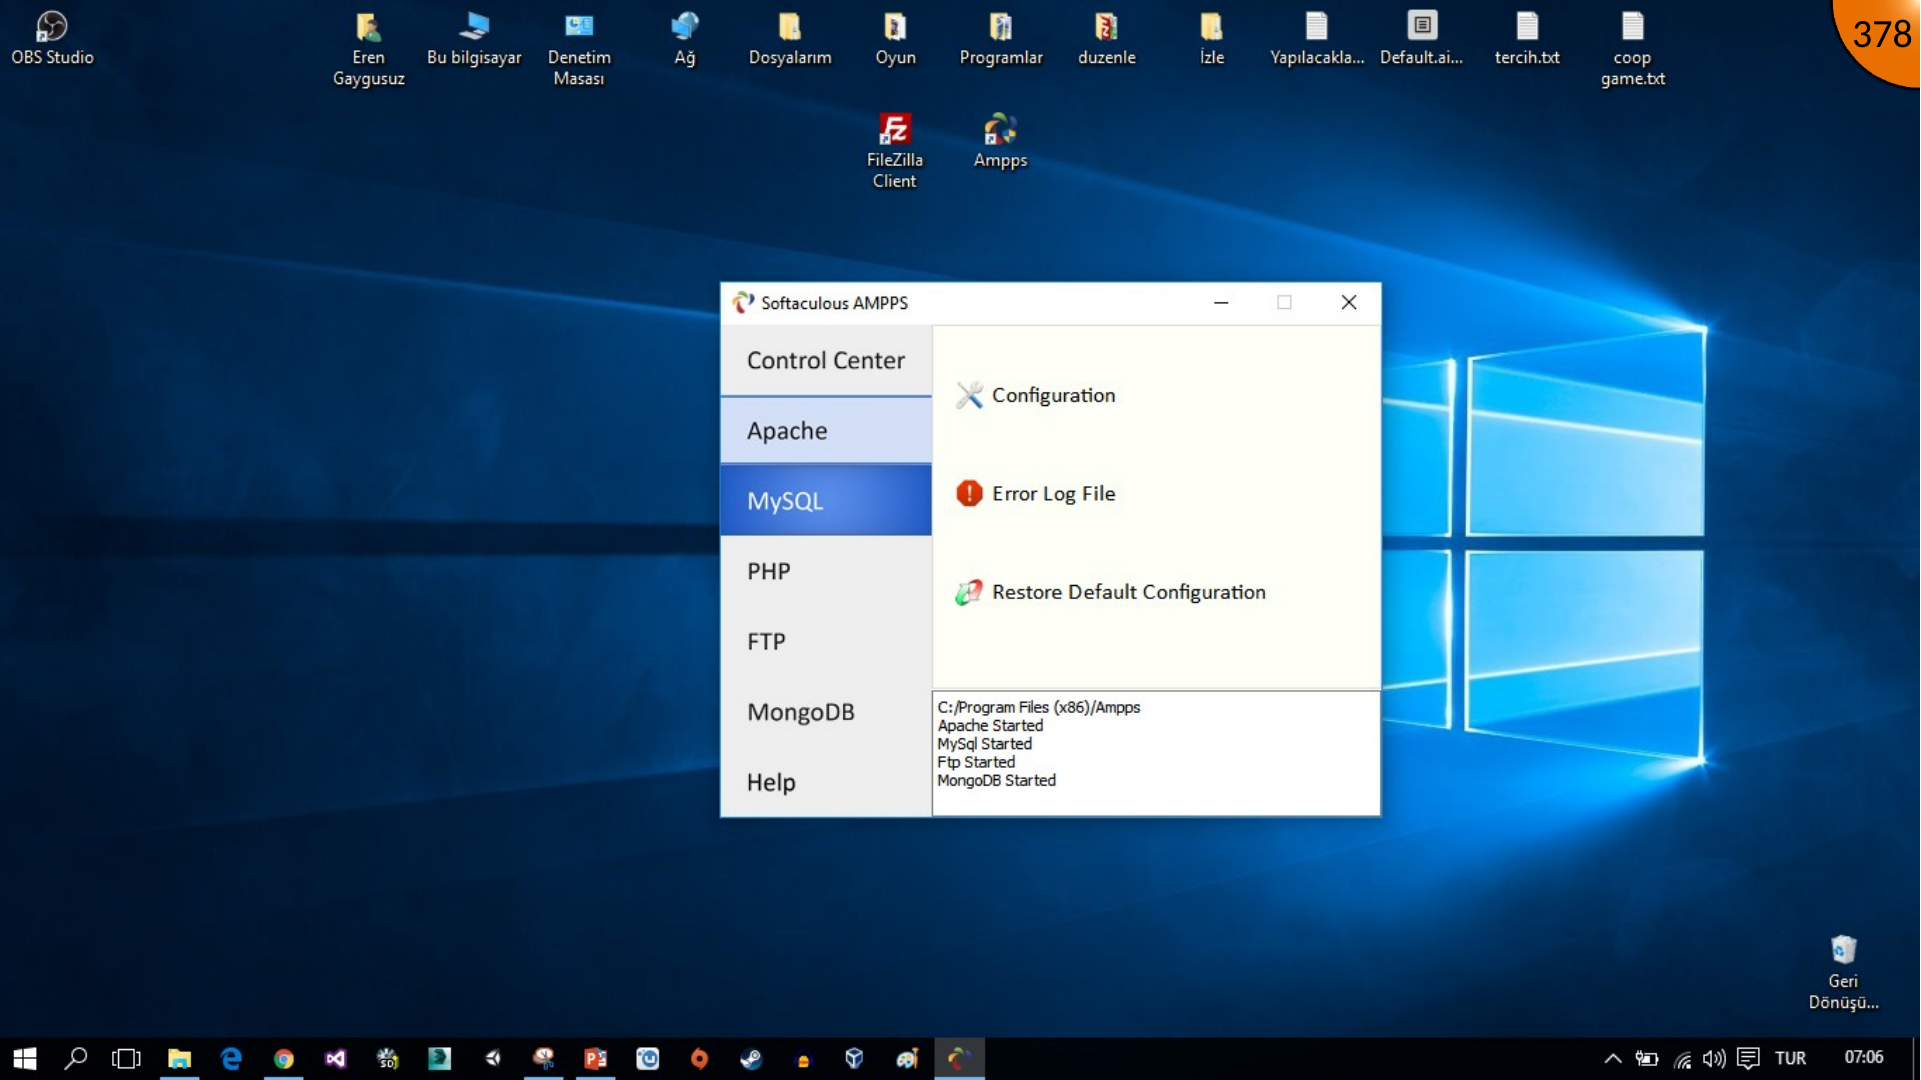Select the Yapılacakla... text file icon
The image size is (1921, 1080).
tap(1317, 39)
